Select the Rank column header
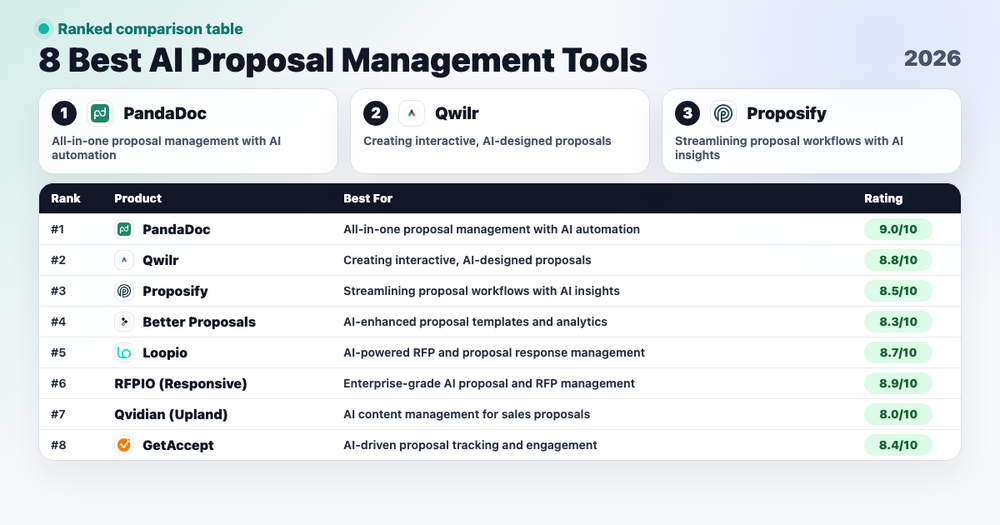The height and width of the screenshot is (525, 1000). coord(66,198)
